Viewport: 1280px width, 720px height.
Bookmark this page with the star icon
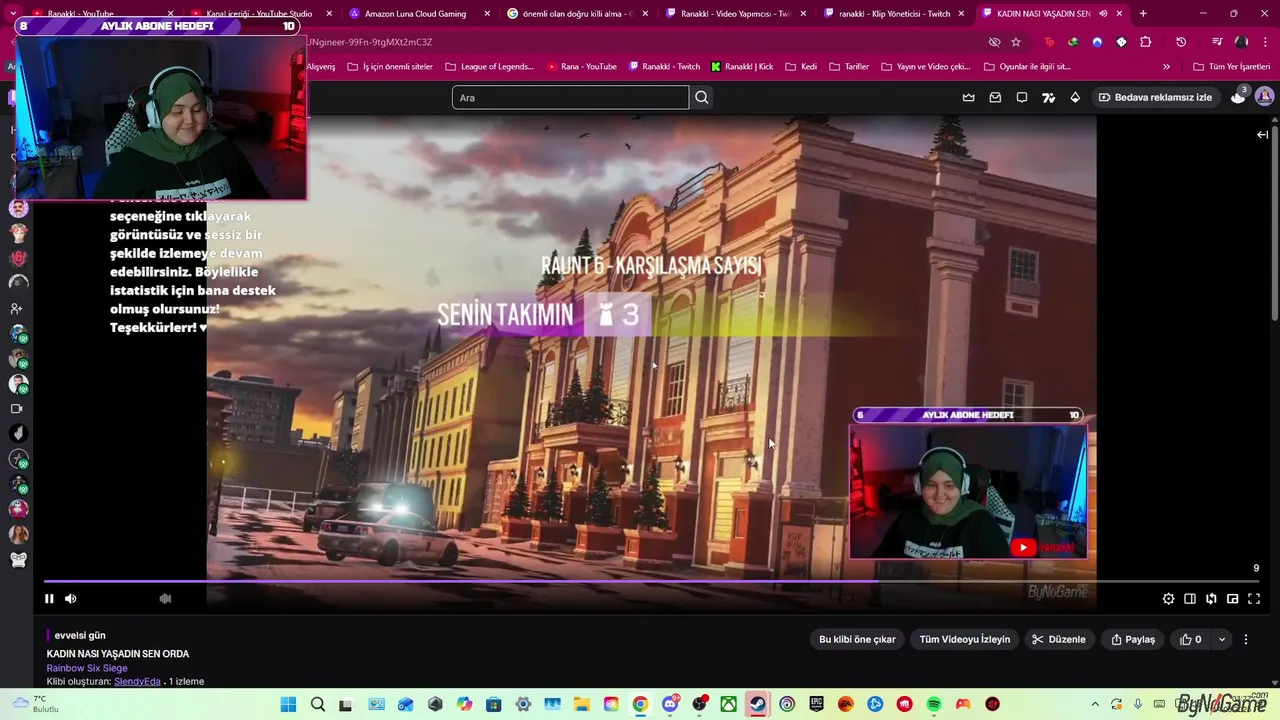click(x=1016, y=42)
